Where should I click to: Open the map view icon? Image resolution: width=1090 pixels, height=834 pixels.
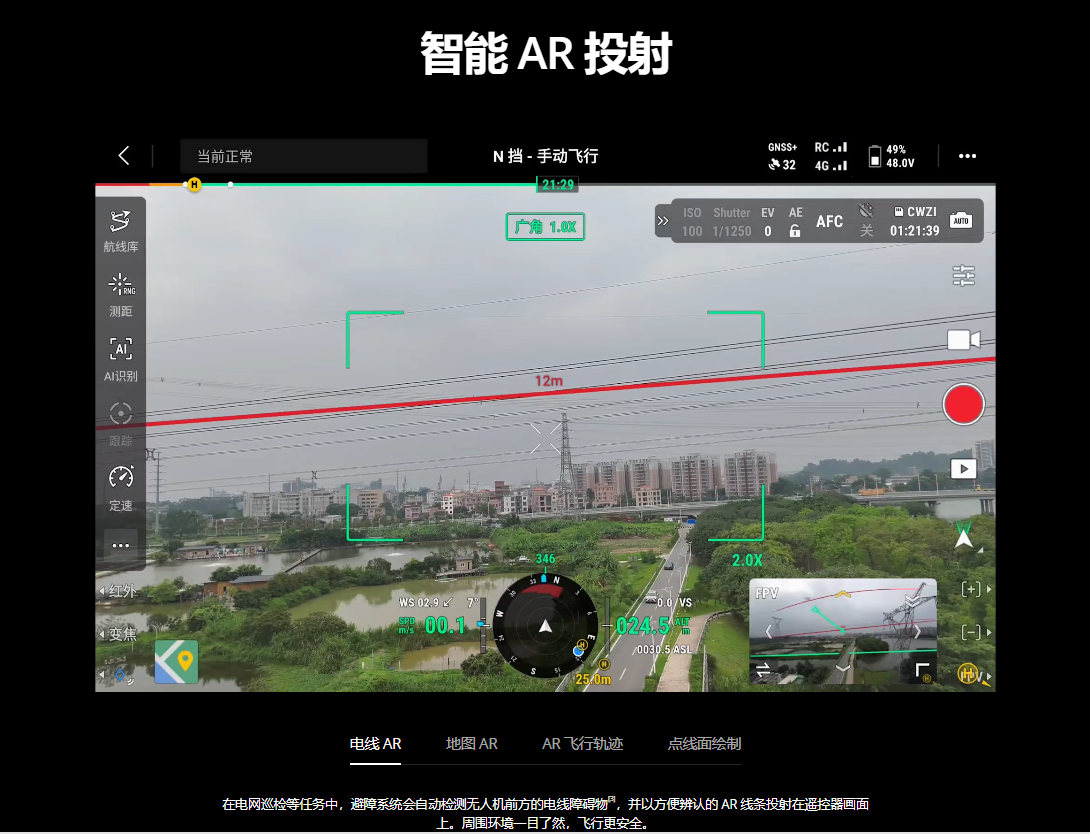pyautogui.click(x=176, y=661)
